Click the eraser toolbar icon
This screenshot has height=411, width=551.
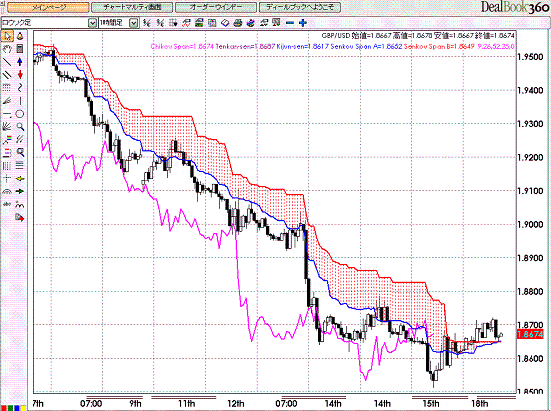click(x=225, y=23)
